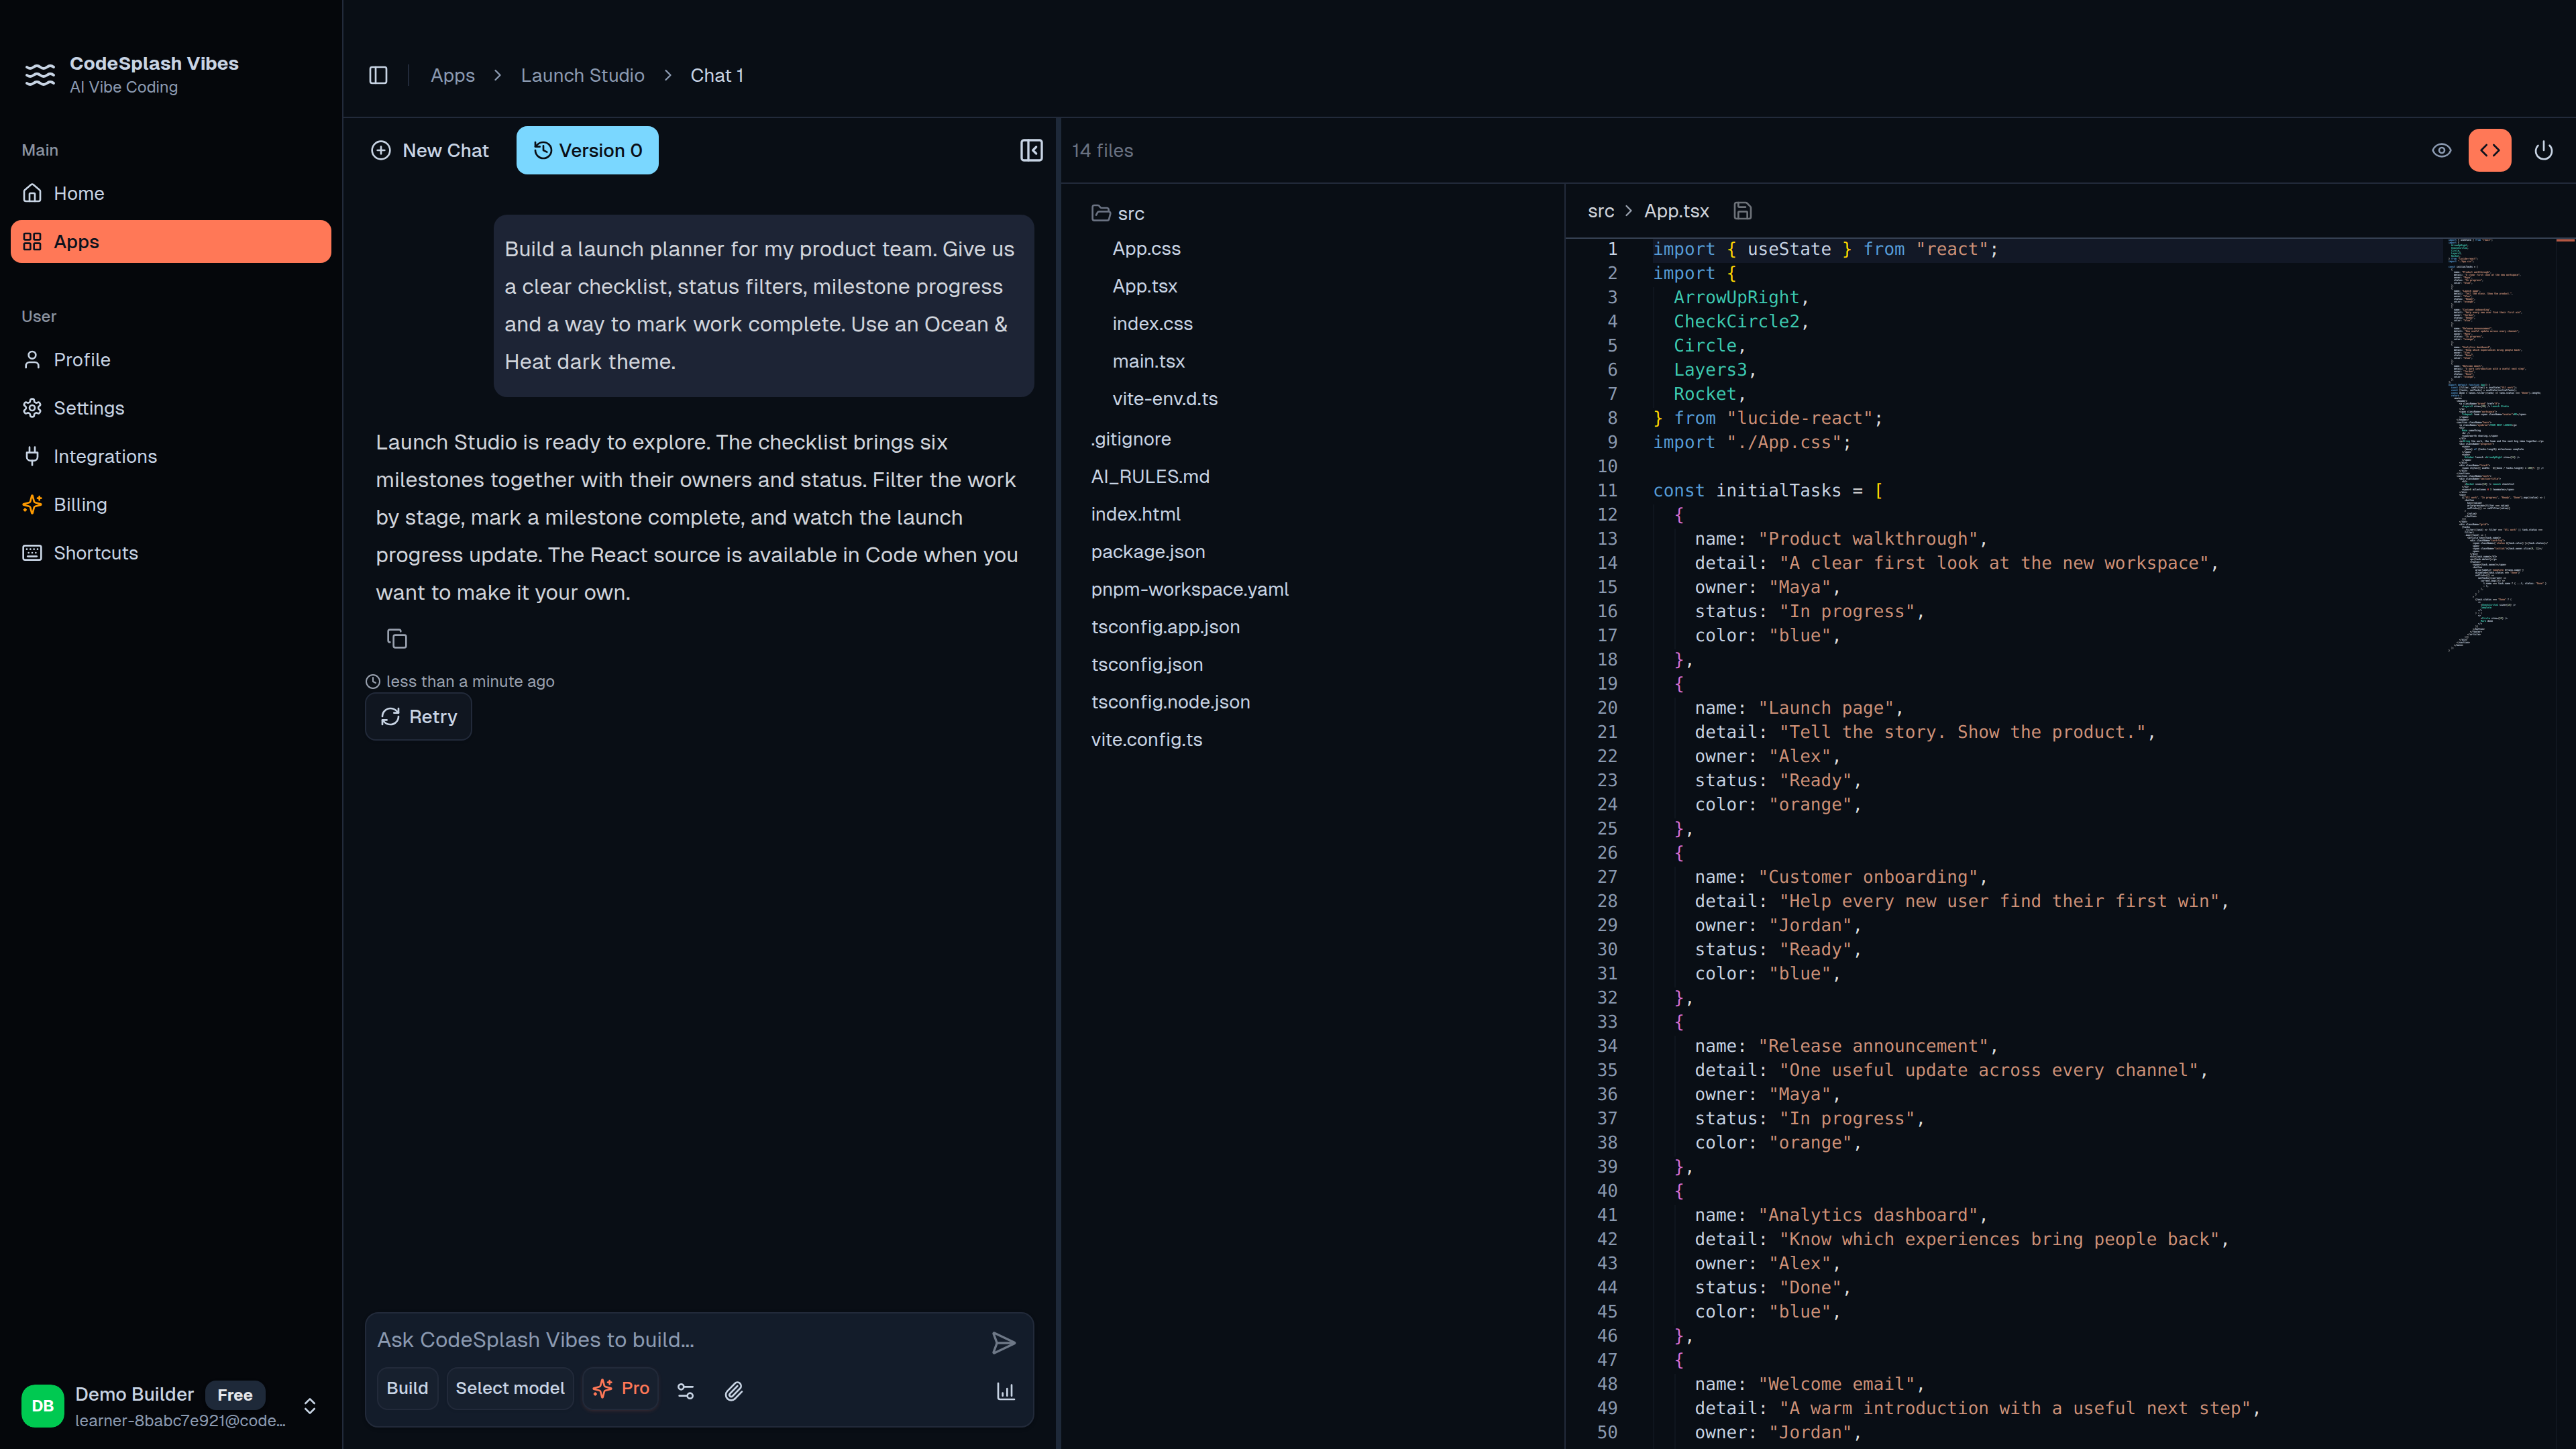Open AI_RULES.md file
The image size is (2576, 1449).
point(1150,476)
